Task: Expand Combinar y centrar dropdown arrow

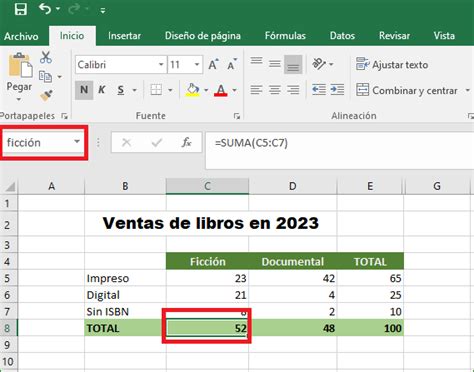Action: click(x=467, y=90)
